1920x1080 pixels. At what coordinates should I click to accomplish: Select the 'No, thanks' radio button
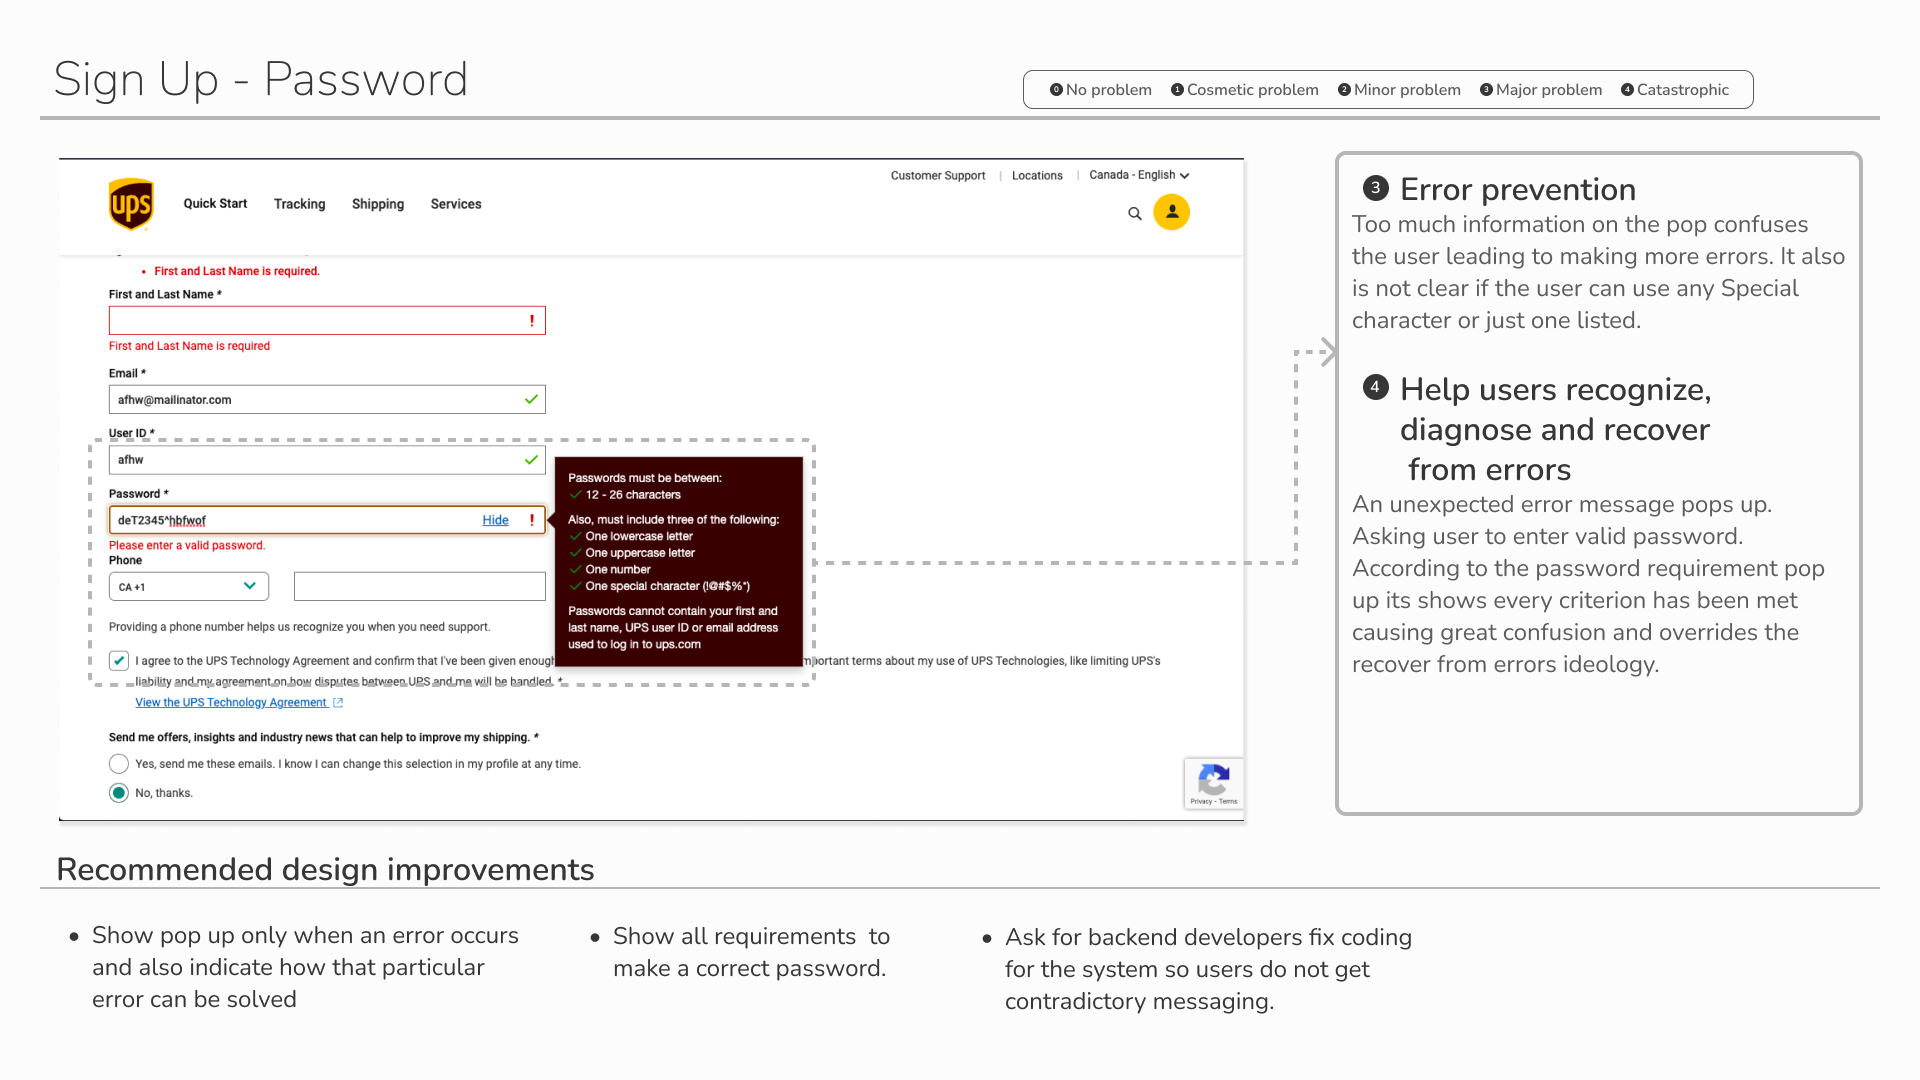(x=119, y=793)
